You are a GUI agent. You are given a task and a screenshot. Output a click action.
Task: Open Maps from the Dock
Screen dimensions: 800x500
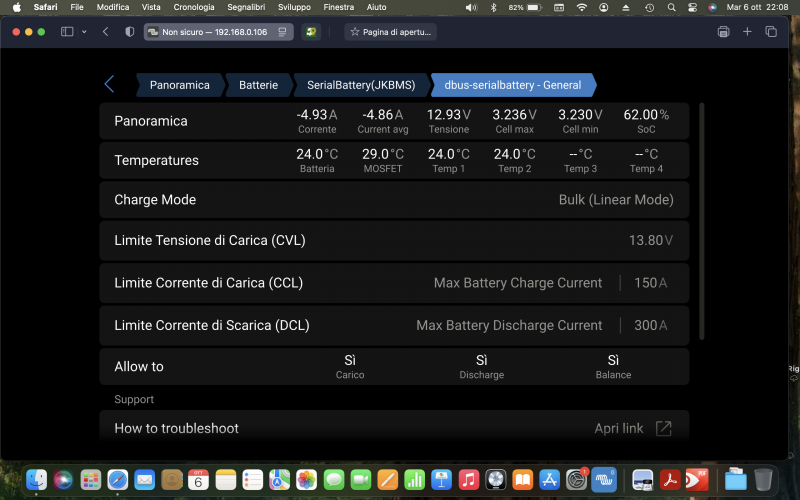pos(280,480)
